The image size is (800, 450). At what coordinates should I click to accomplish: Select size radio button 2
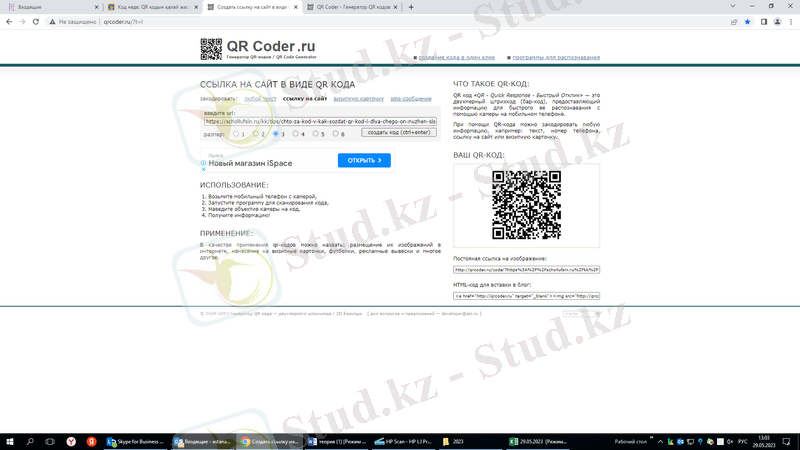pyautogui.click(x=256, y=134)
